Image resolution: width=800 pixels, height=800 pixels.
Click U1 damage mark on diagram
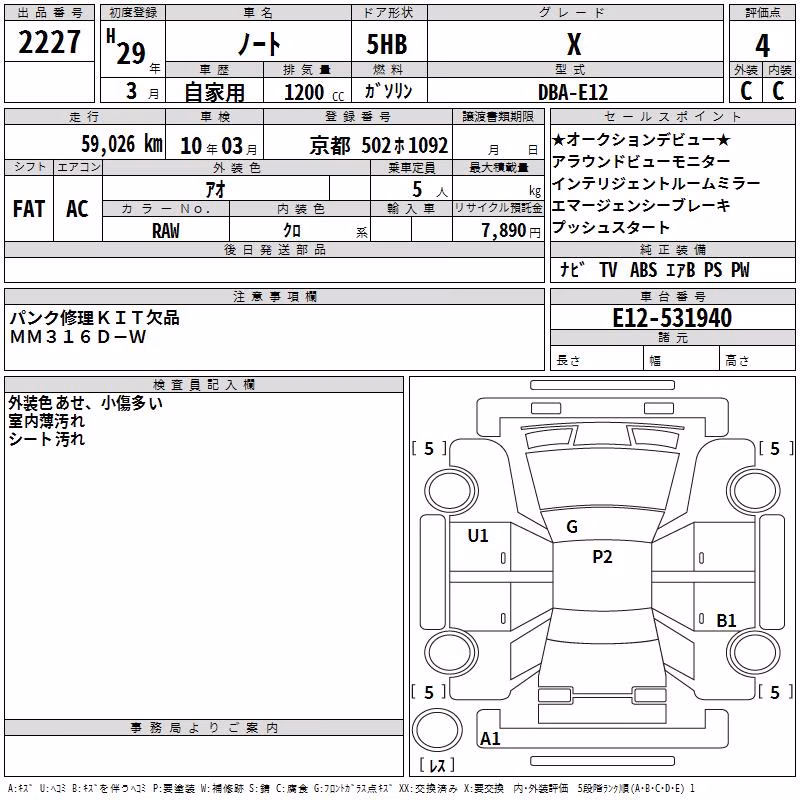coord(478,536)
